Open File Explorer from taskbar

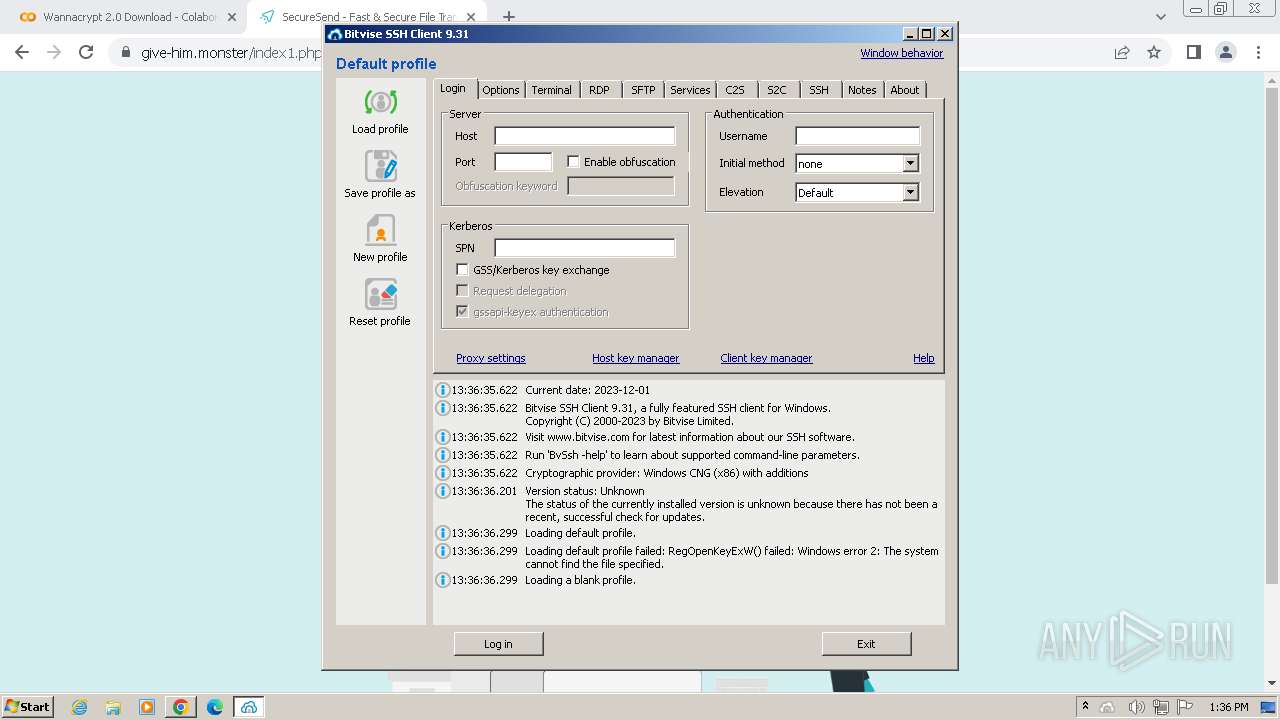pyautogui.click(x=113, y=707)
